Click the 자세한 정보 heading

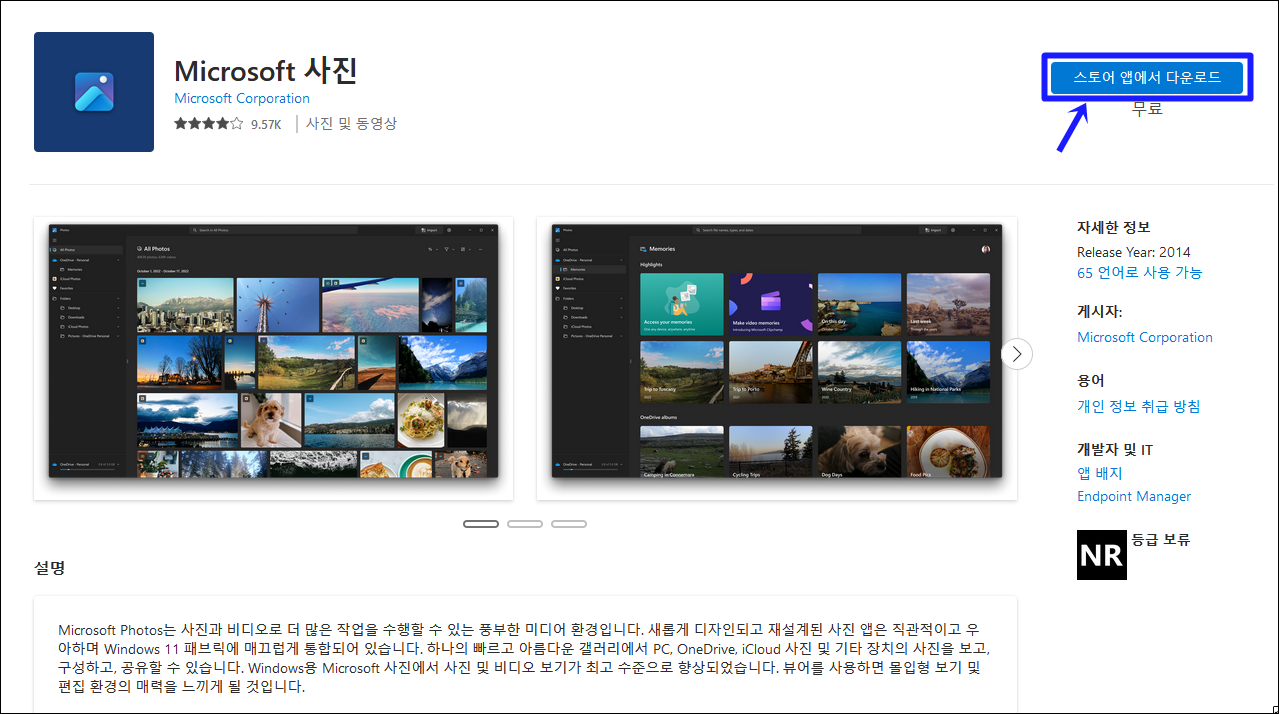(1114, 227)
